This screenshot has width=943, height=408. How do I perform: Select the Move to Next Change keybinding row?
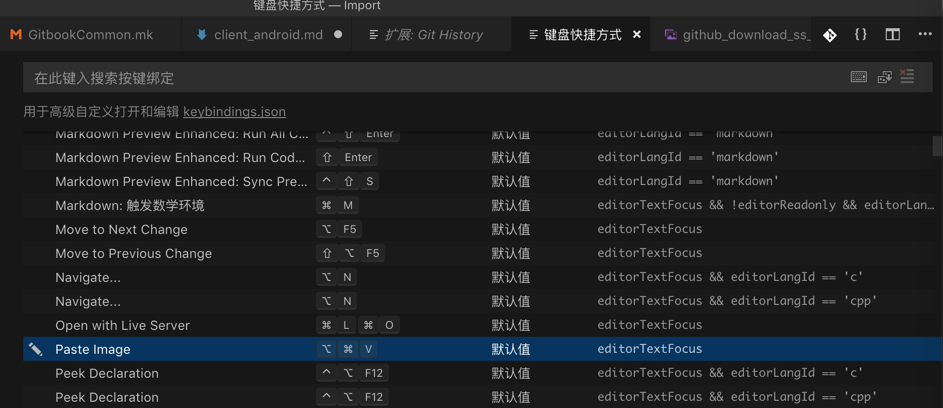pos(121,229)
